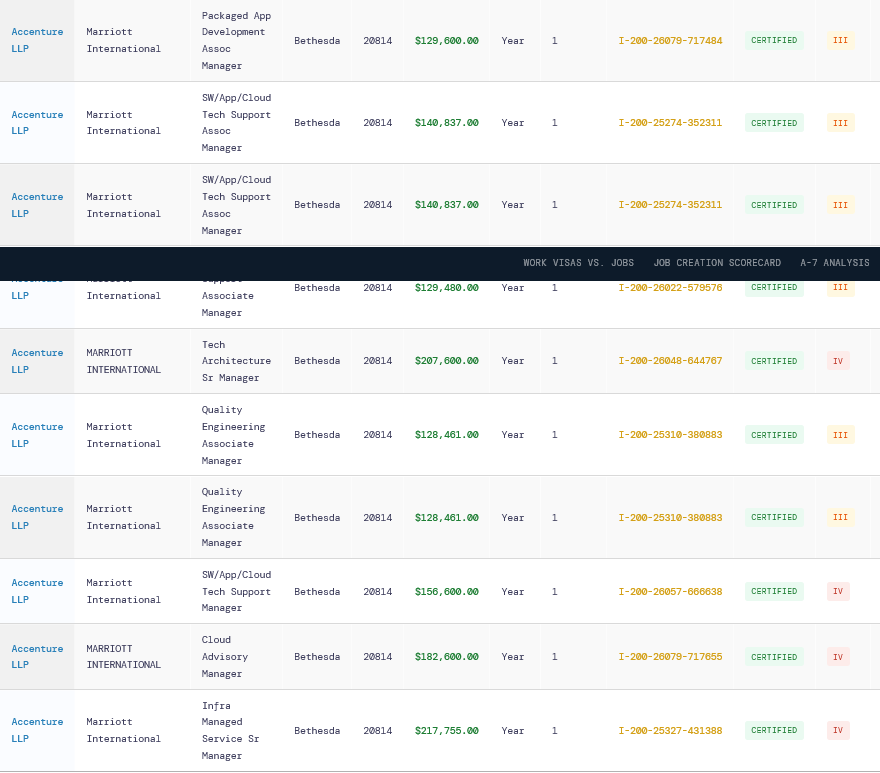Click the Infra Managed Service Sr Manager job title
Viewport: 880px width, 773px height.
230,730
